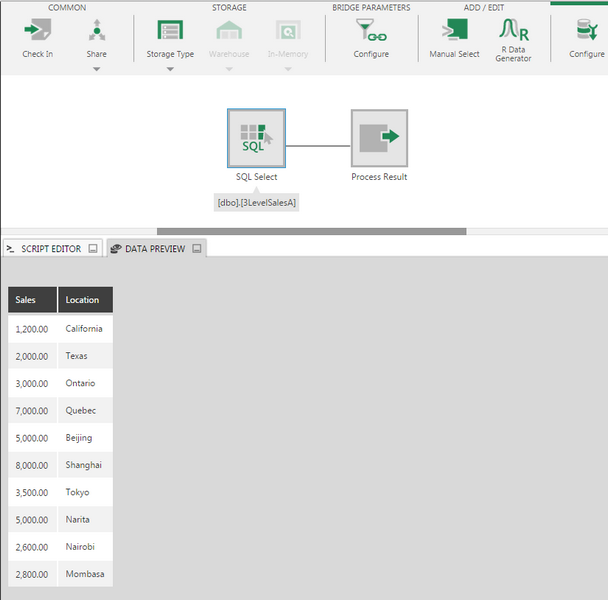Launch the R Data Generator
The width and height of the screenshot is (608, 600).
point(513,30)
